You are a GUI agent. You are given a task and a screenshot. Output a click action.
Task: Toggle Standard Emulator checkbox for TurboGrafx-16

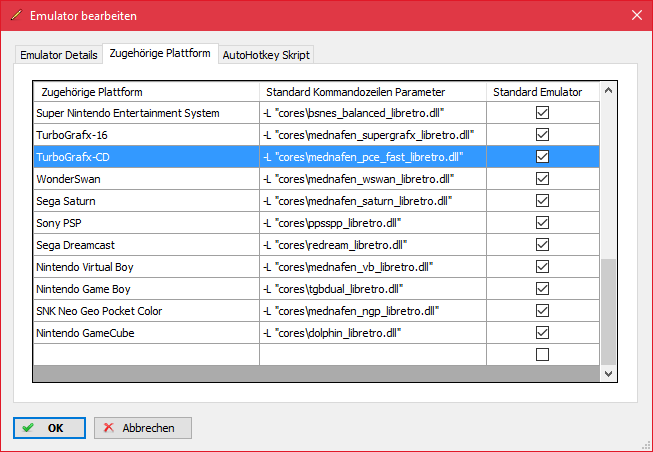(x=542, y=135)
